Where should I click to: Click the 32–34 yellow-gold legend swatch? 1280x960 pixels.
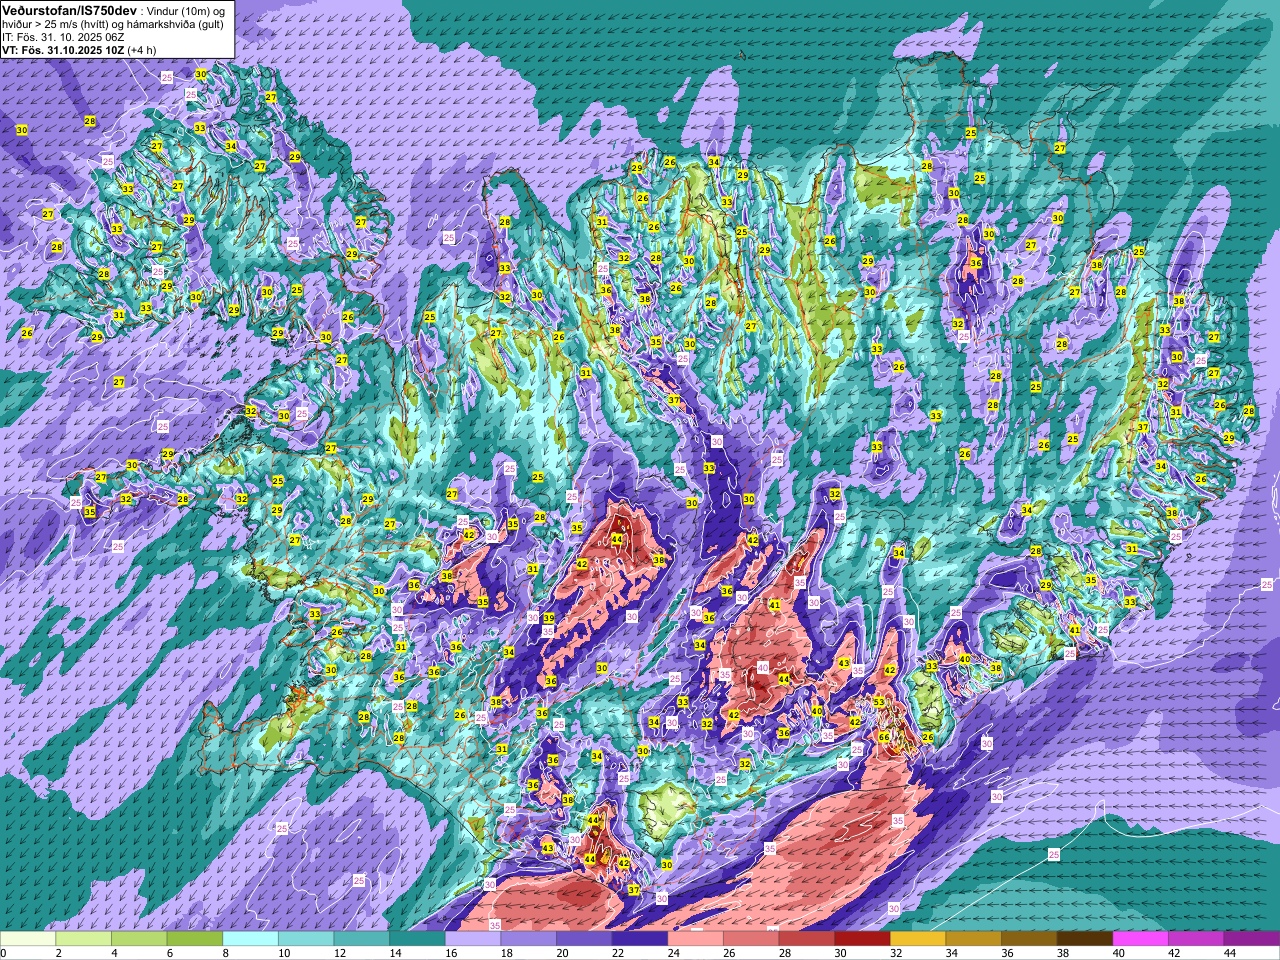tap(918, 939)
